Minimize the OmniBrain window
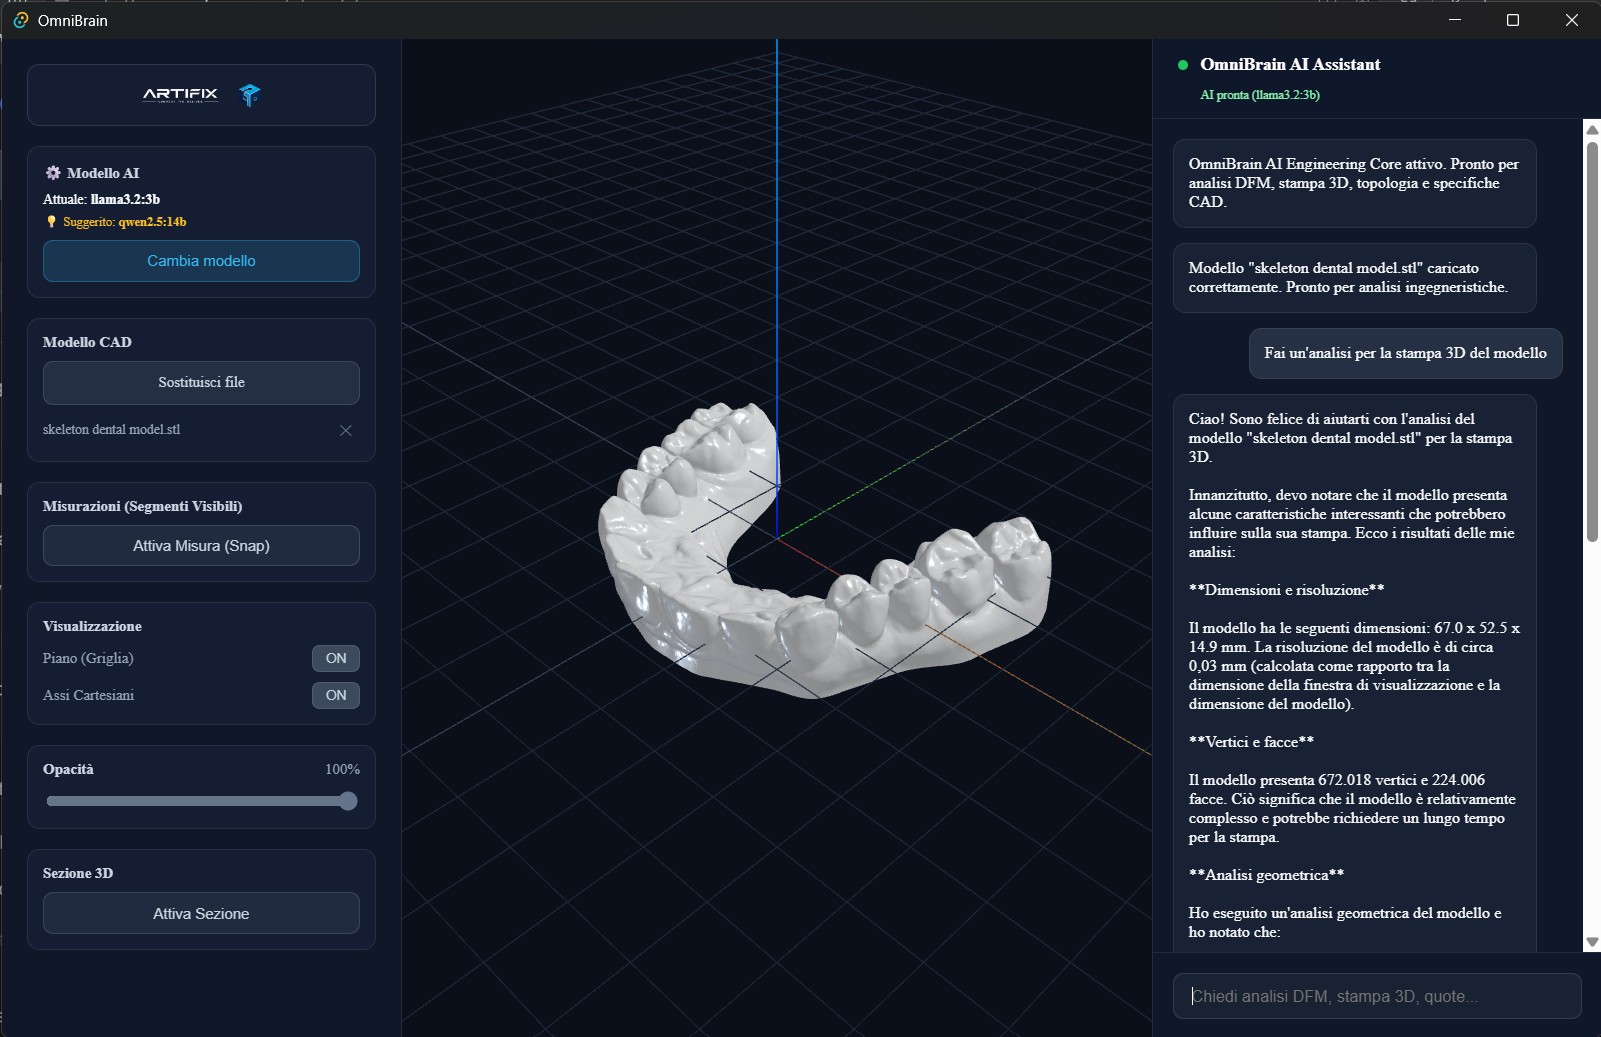1601x1037 pixels. 1454,20
